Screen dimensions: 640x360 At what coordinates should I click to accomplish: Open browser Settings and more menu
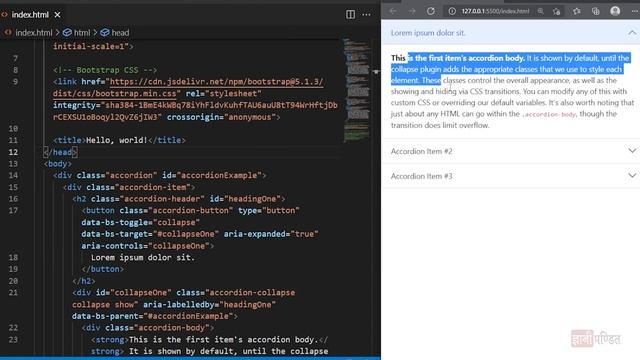tap(634, 11)
